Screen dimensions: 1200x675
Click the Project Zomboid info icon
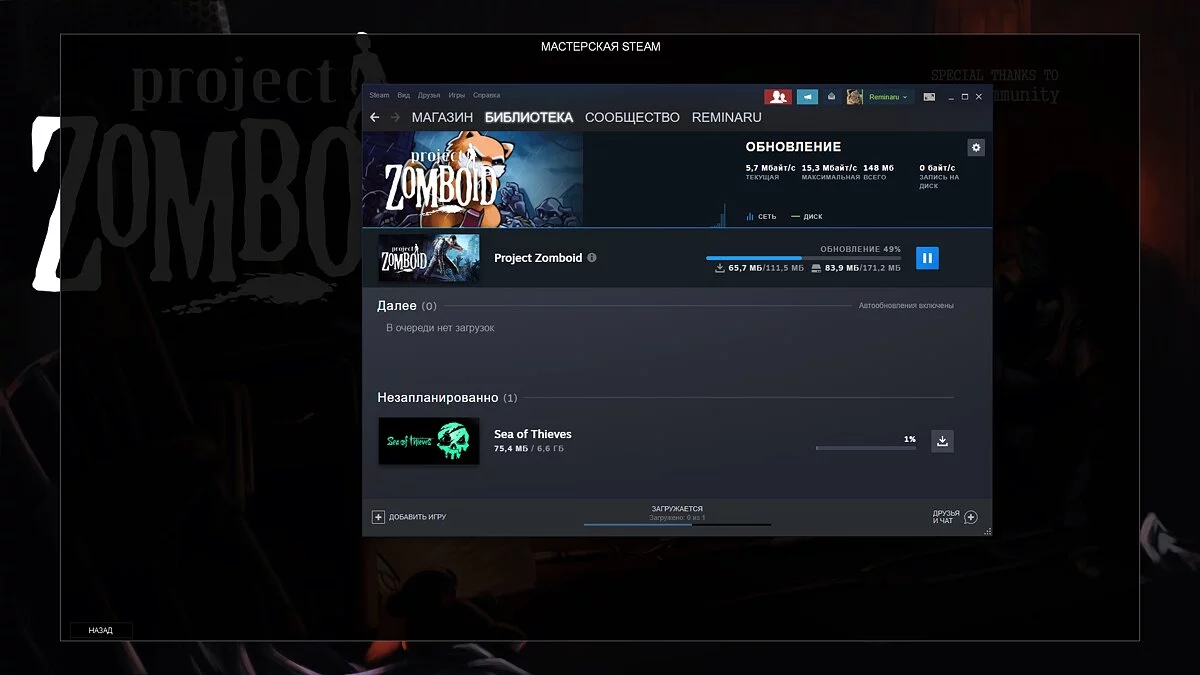pyautogui.click(x=592, y=258)
